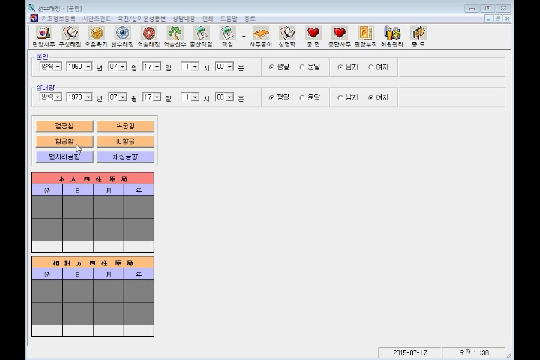This screenshot has width=540, height=360.
Task: Click the right lavender button
Action: [125, 157]
